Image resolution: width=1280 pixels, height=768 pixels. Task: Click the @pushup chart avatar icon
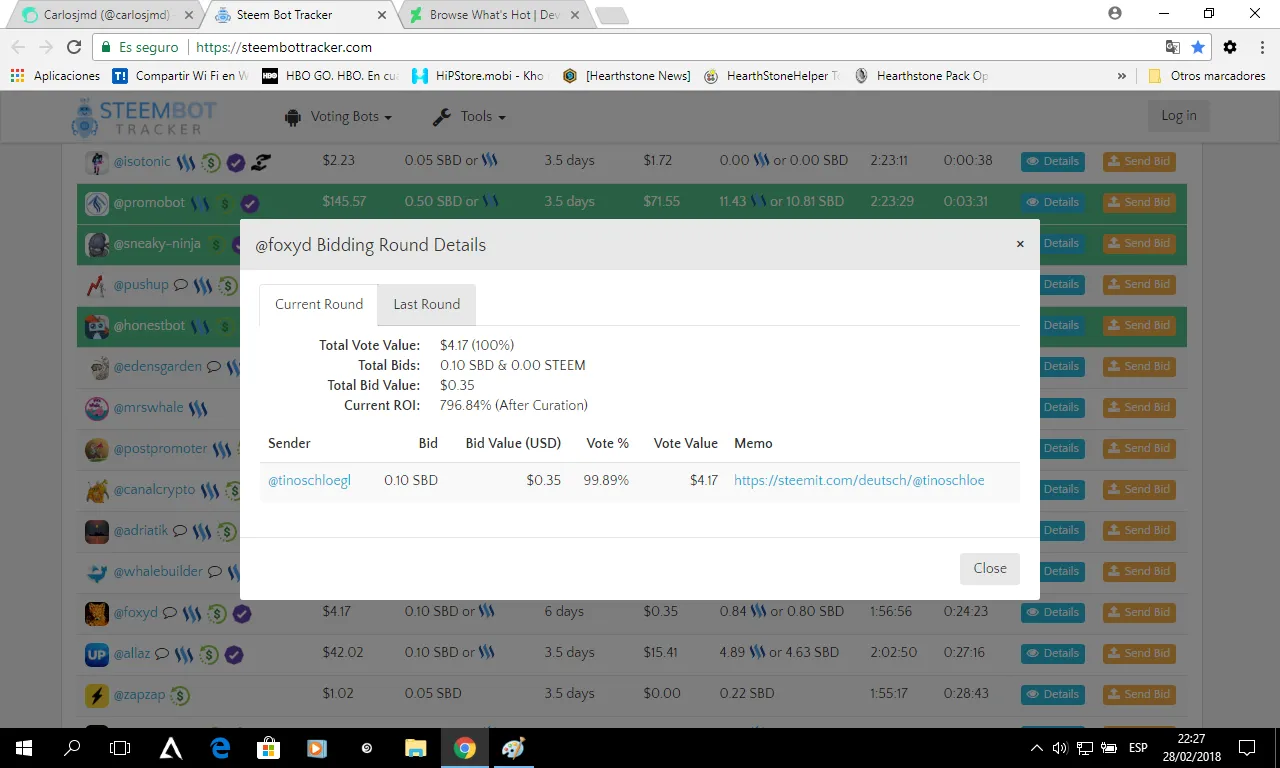tap(97, 285)
